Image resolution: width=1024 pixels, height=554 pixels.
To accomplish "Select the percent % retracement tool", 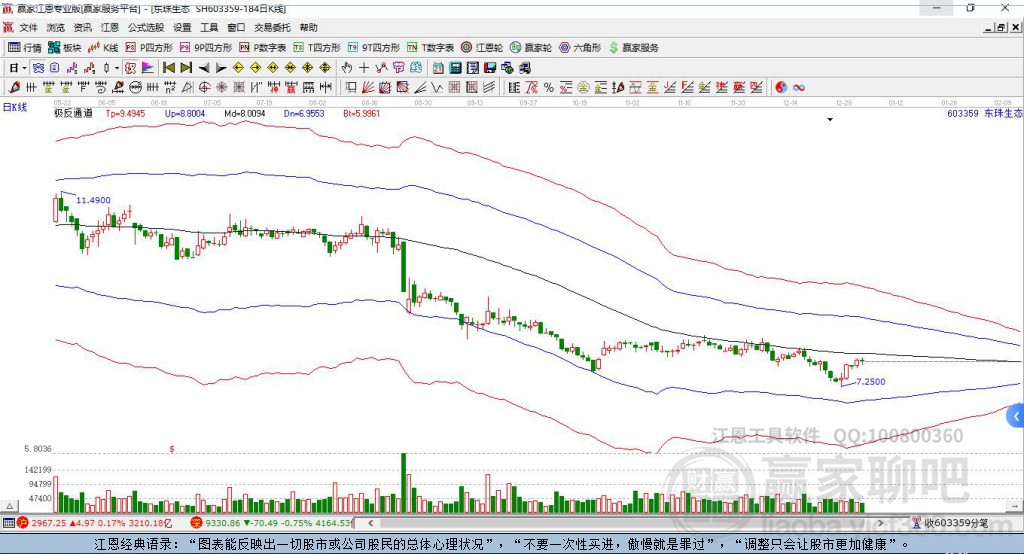I will 549,87.
